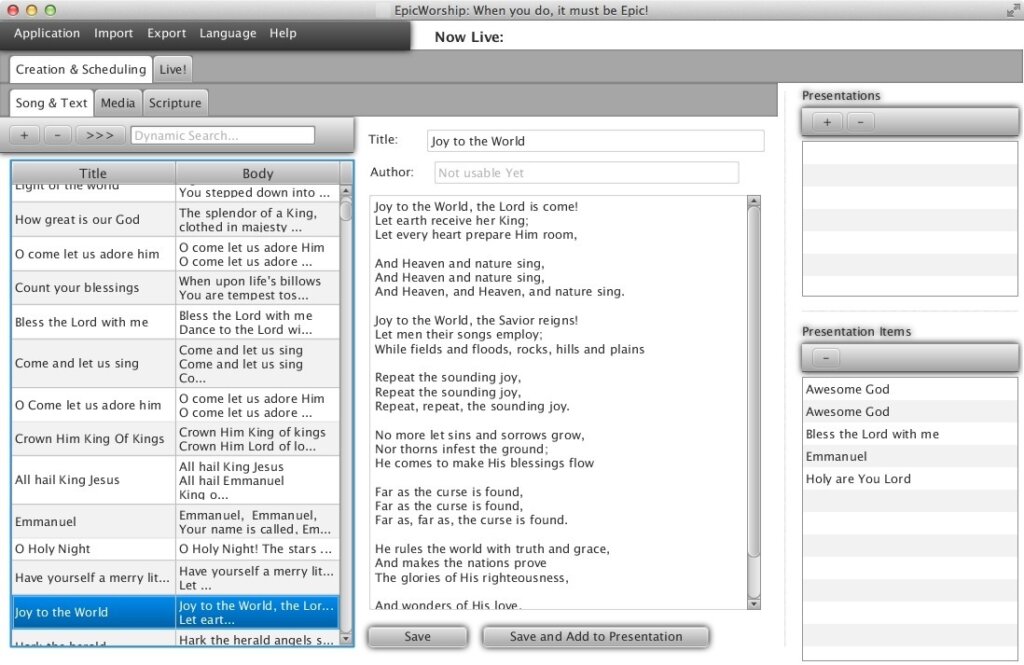Screen dimensions: 1024x665
Task: Click the lyrics scrollbar down arrow
Action: point(752,605)
